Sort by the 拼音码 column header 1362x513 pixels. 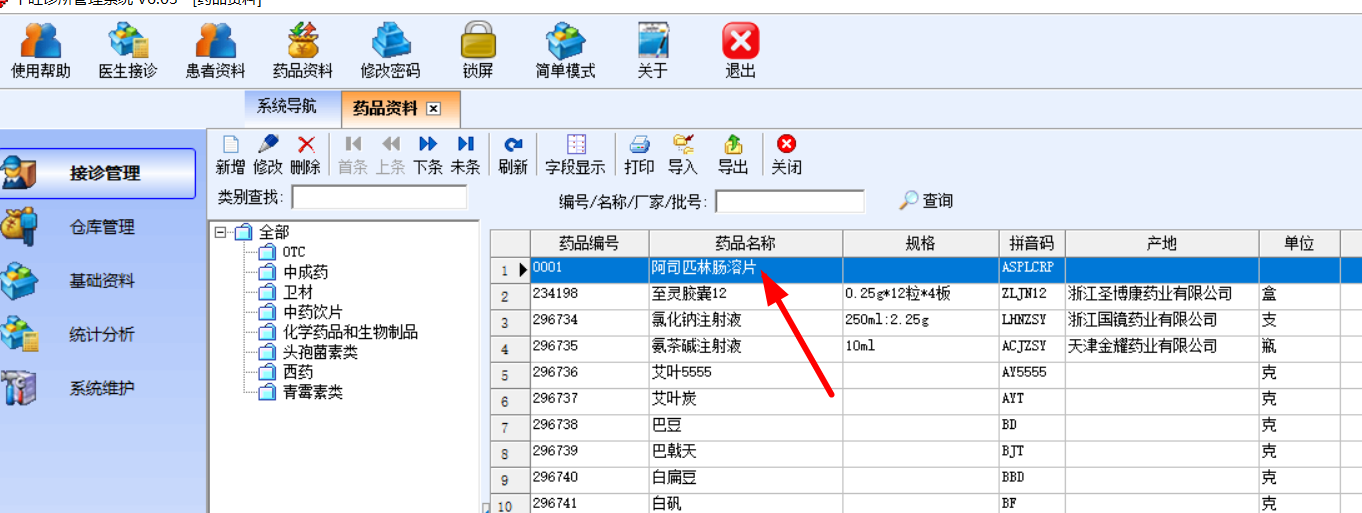(1031, 244)
